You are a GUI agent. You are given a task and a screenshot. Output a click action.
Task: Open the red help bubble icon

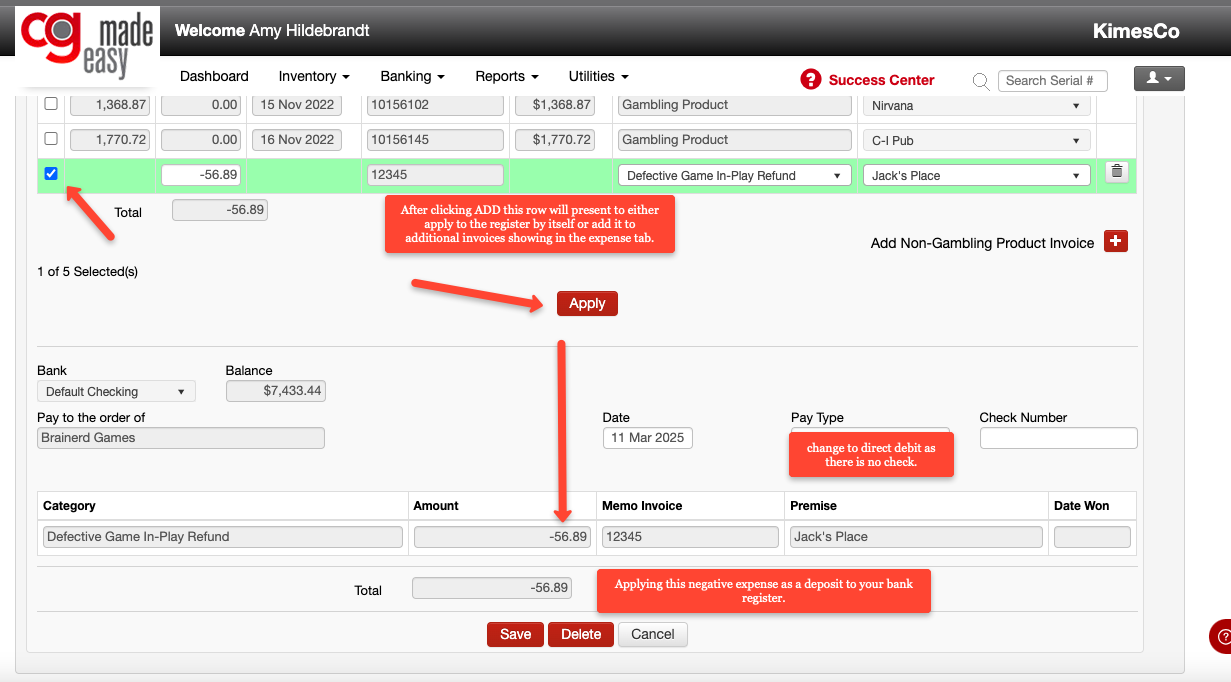(x=1220, y=636)
